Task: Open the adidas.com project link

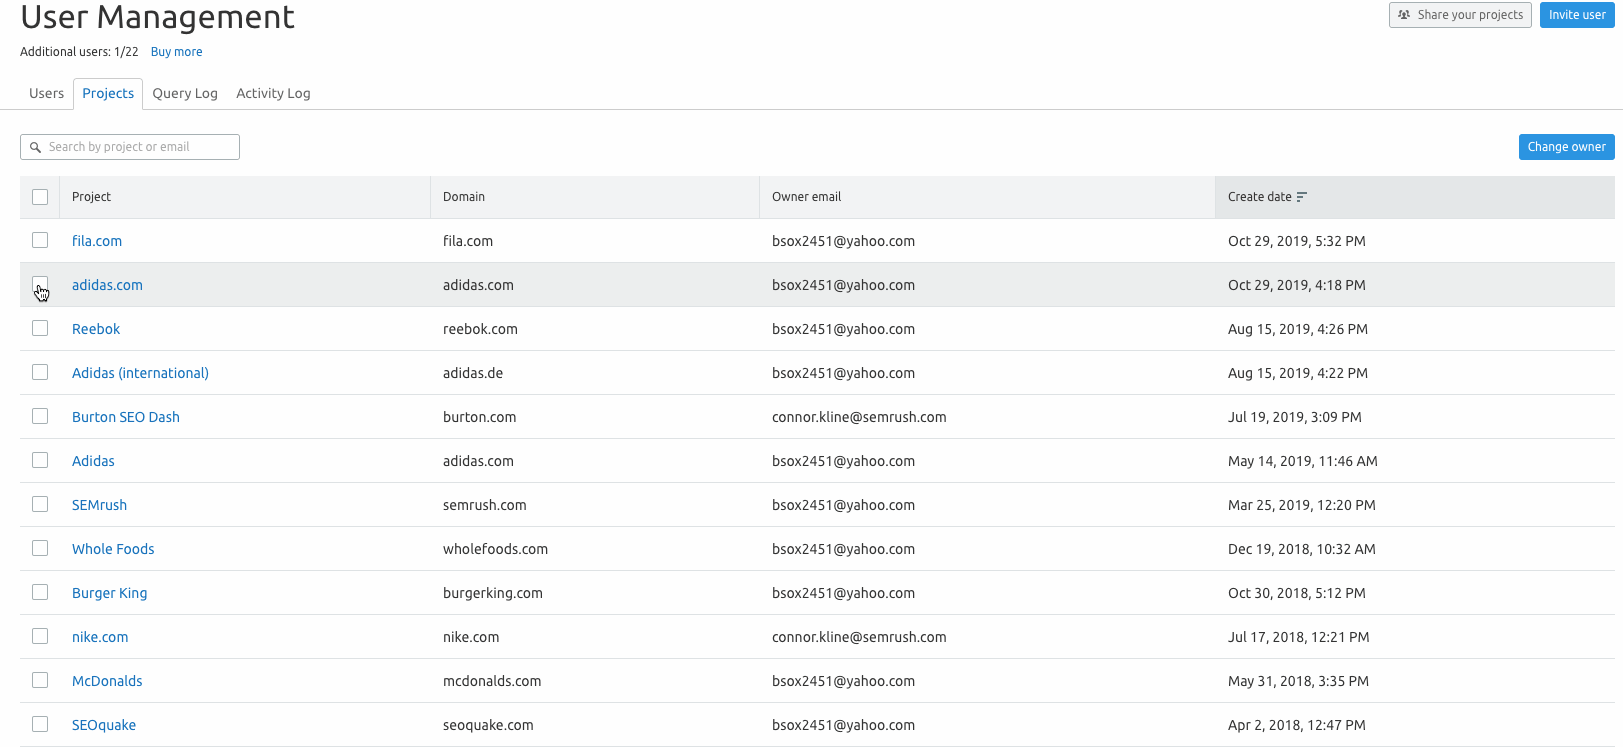Action: pos(107,285)
